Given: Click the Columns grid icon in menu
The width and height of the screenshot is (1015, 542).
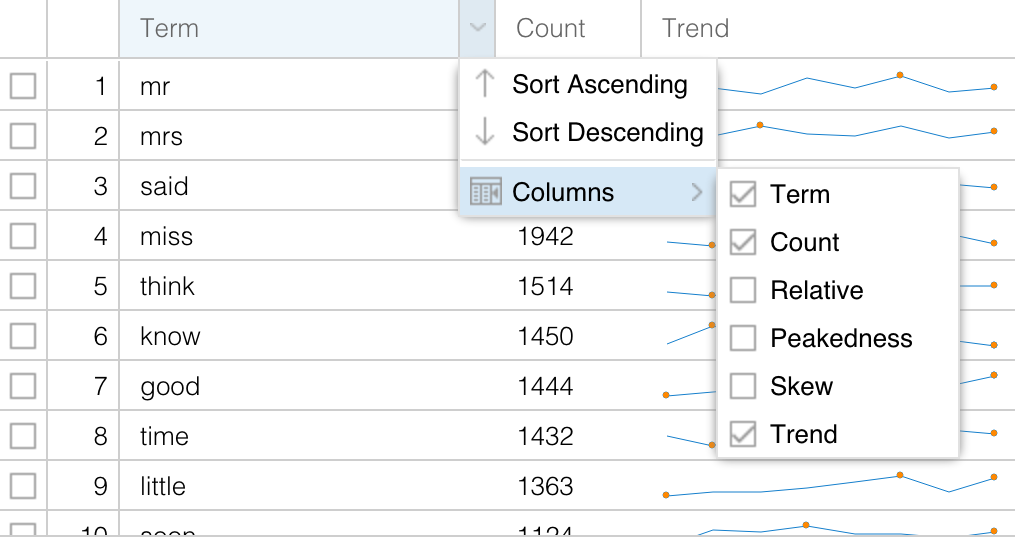Looking at the screenshot, I should 485,192.
